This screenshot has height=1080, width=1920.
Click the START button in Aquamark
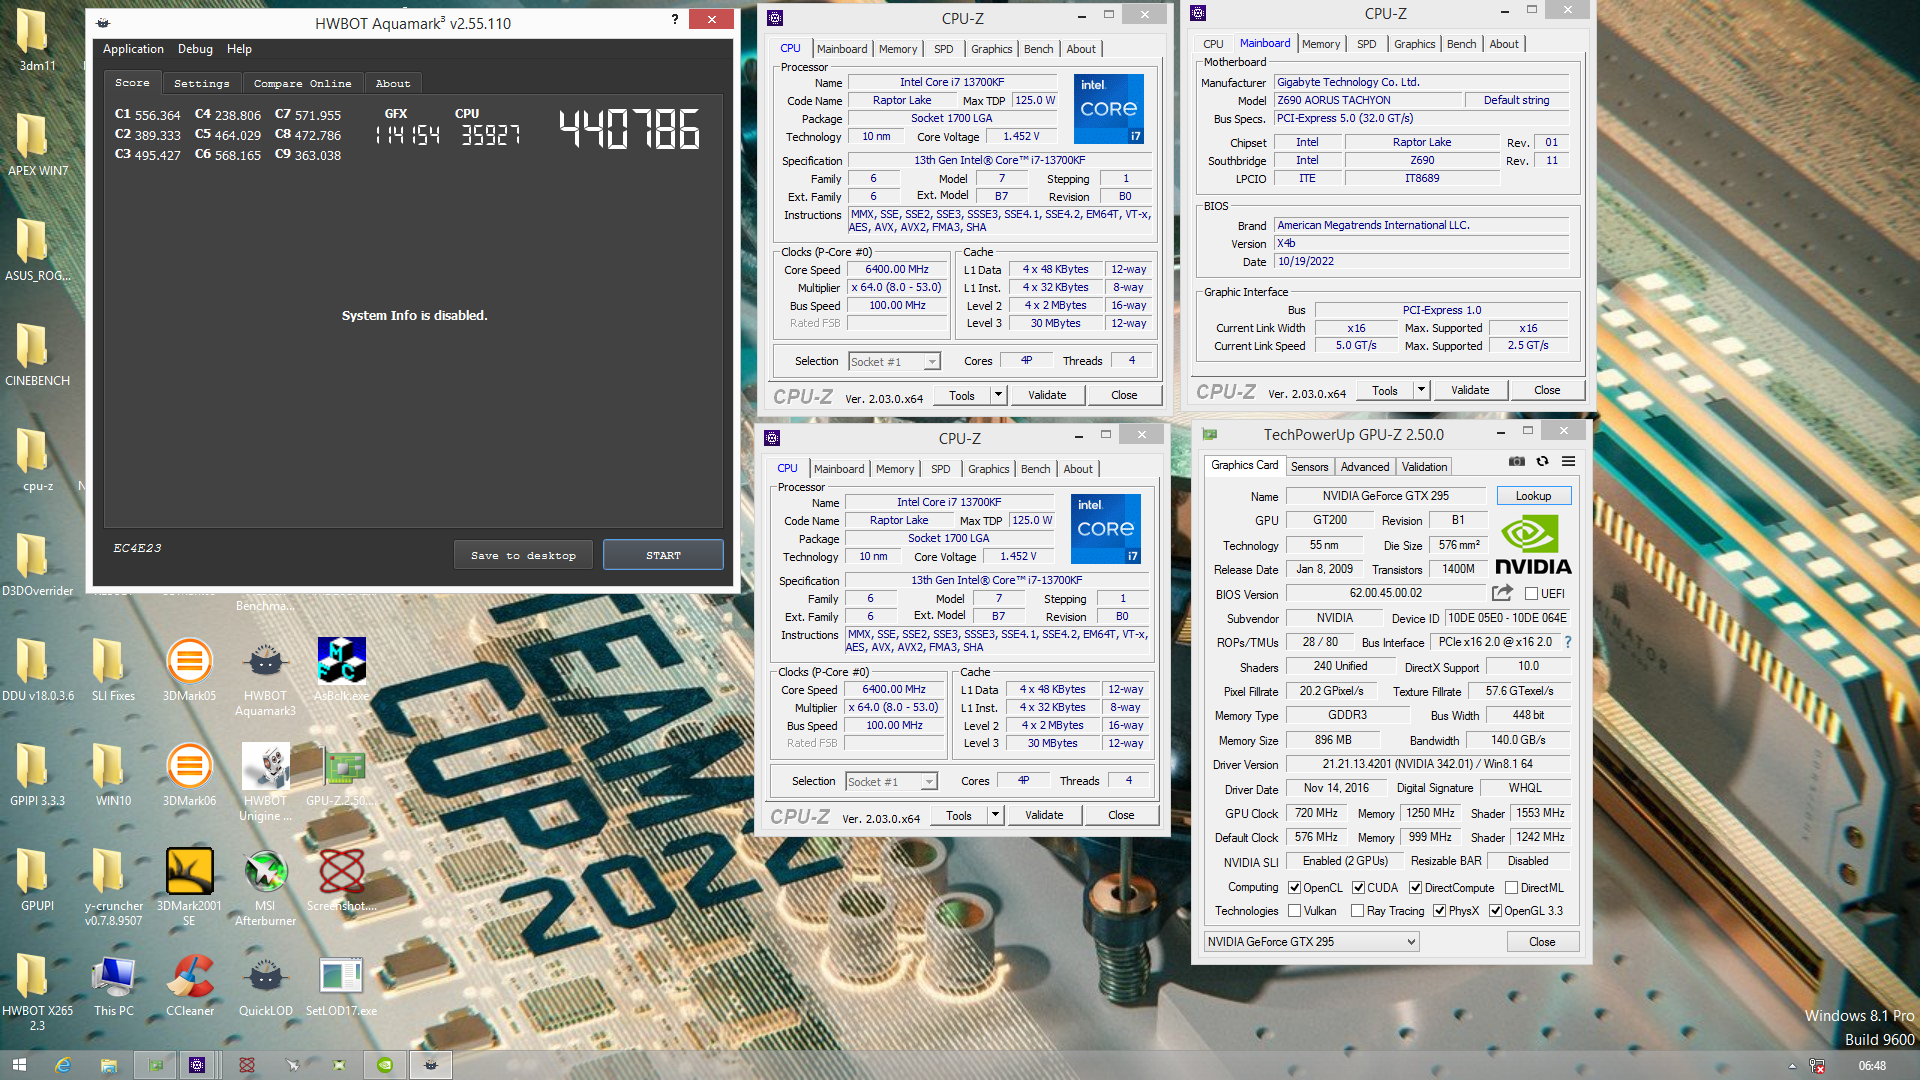coord(663,555)
